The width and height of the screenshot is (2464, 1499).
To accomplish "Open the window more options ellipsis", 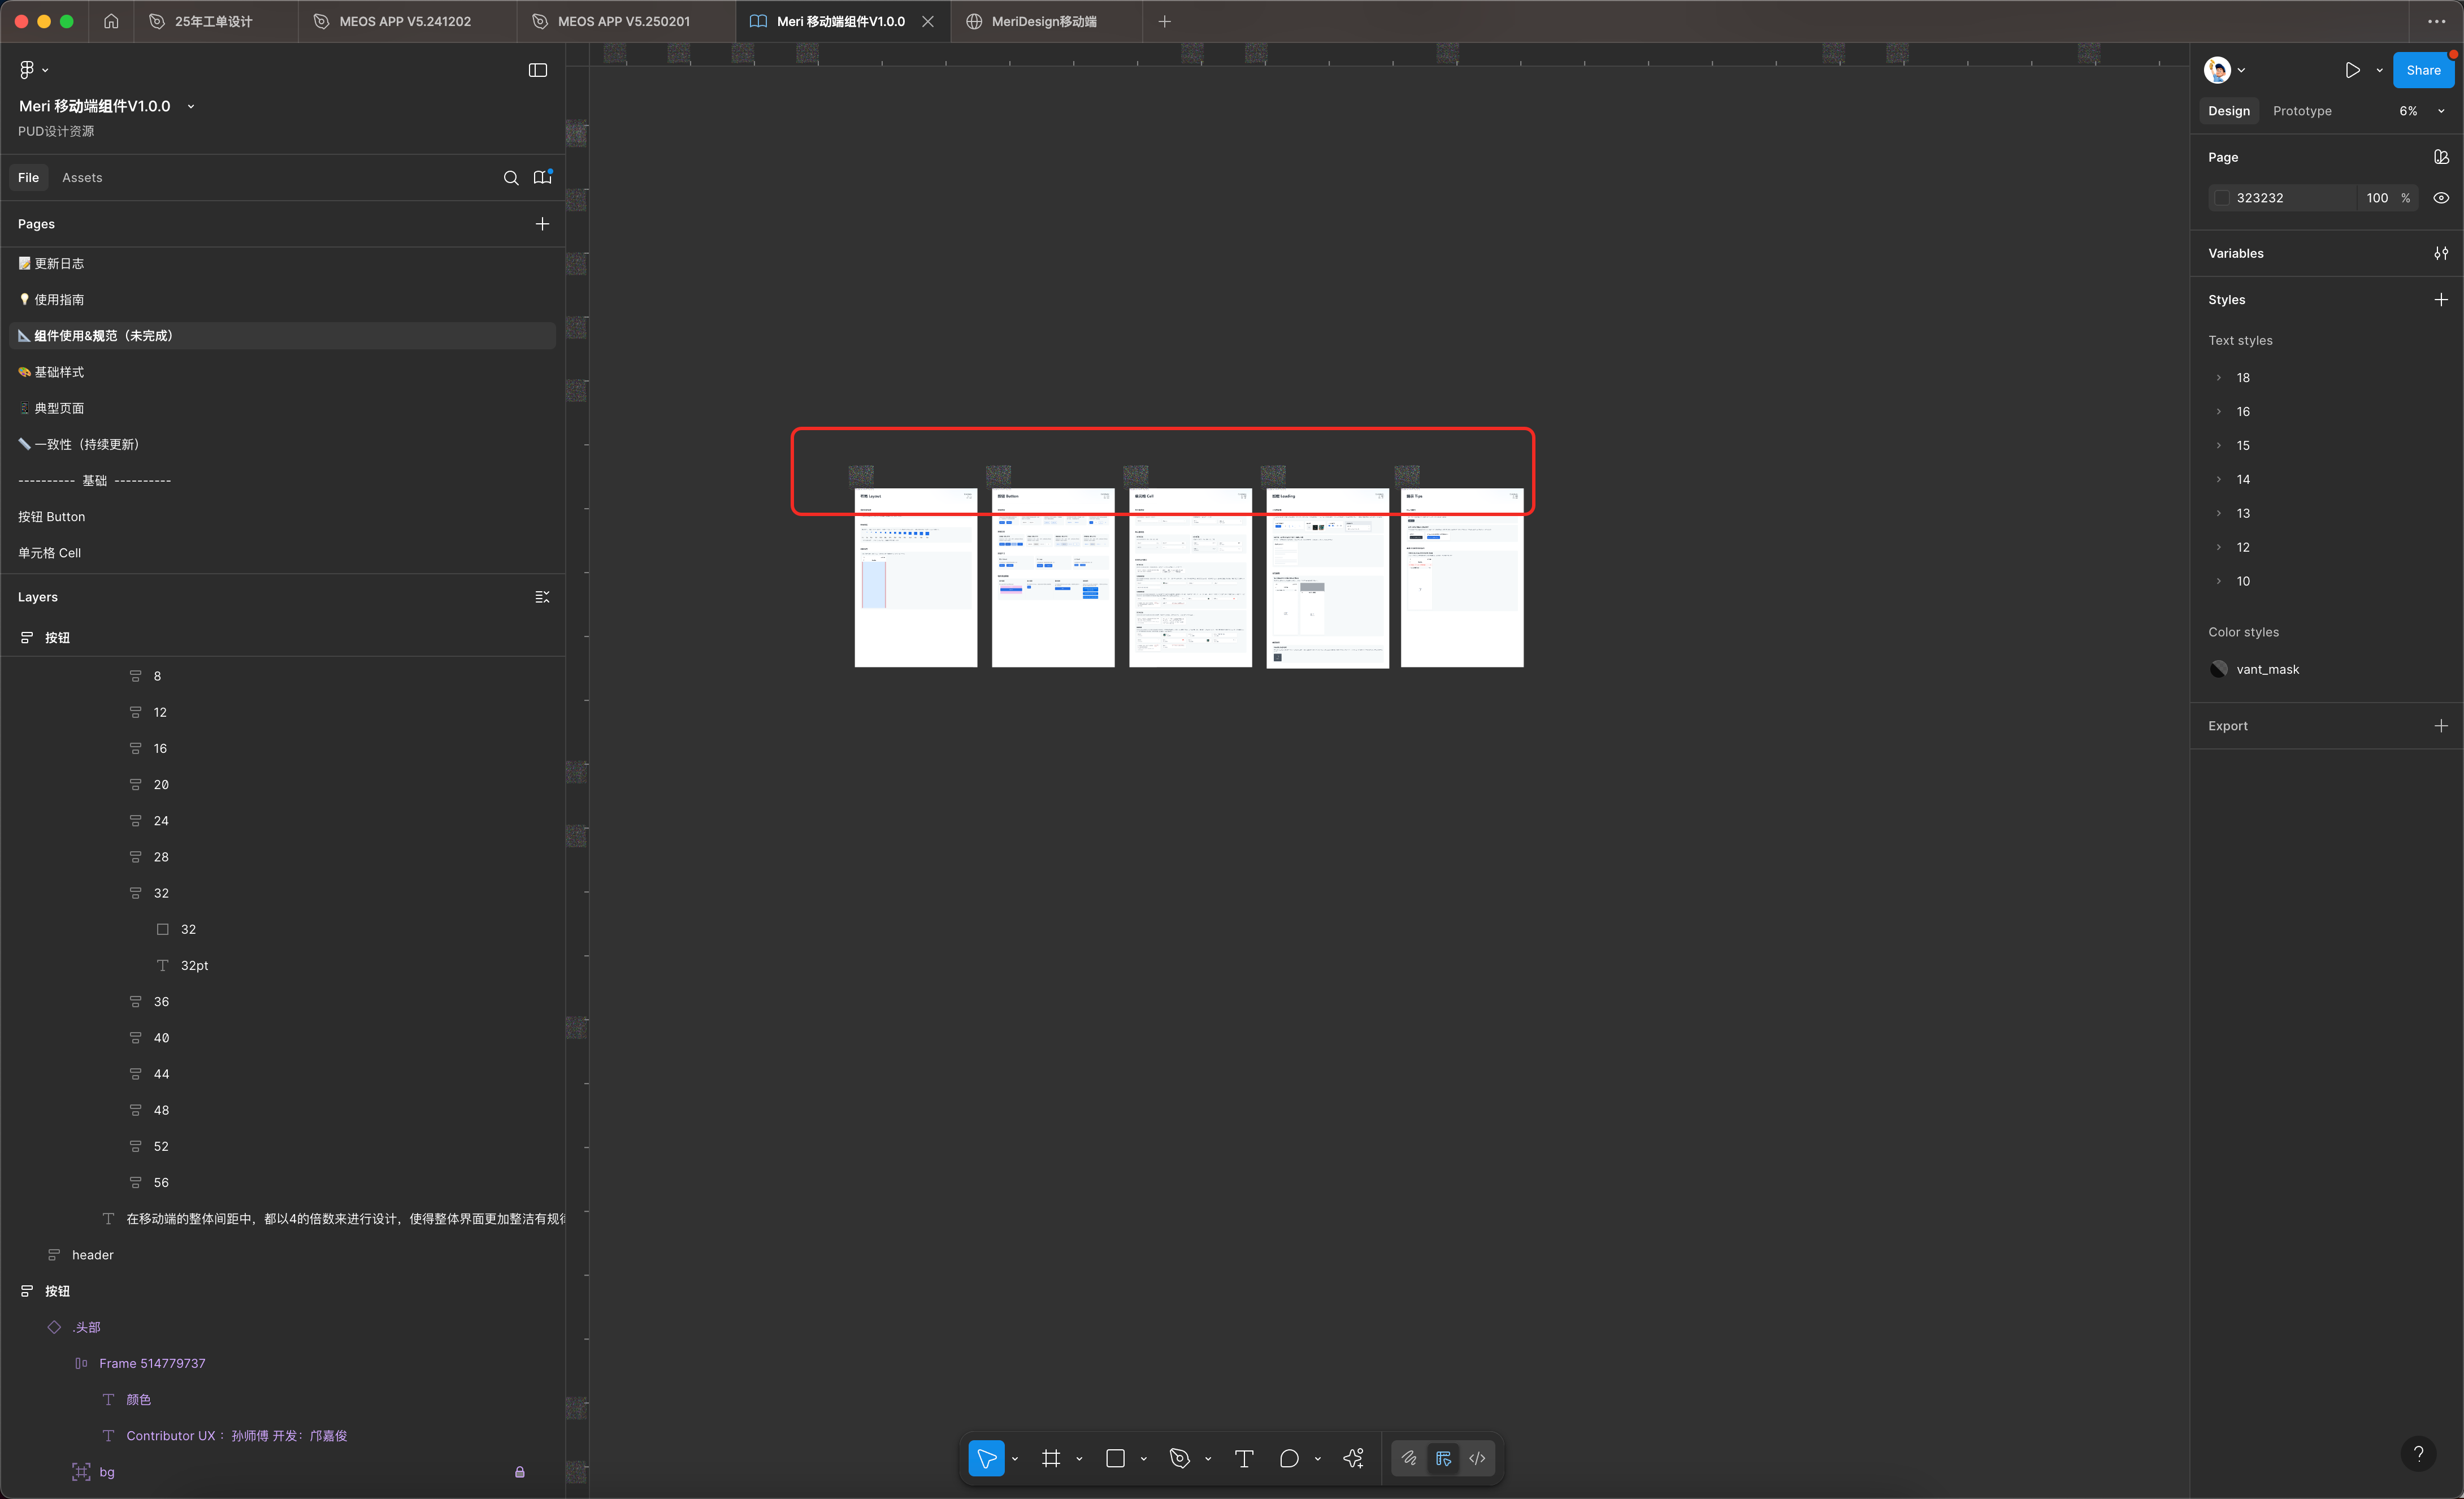I will click(x=2436, y=21).
